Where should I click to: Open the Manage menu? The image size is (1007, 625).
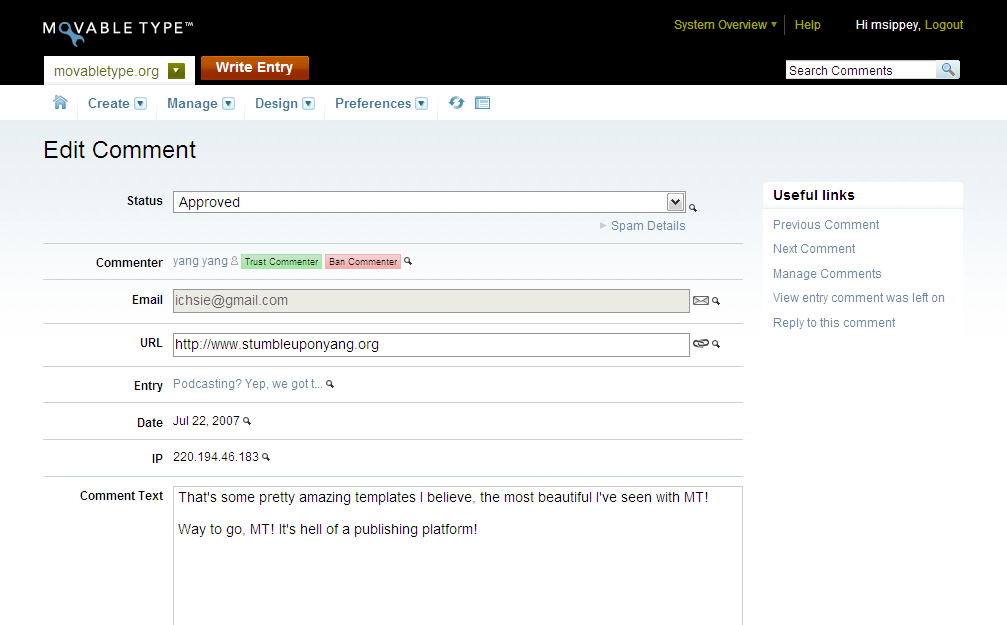200,103
